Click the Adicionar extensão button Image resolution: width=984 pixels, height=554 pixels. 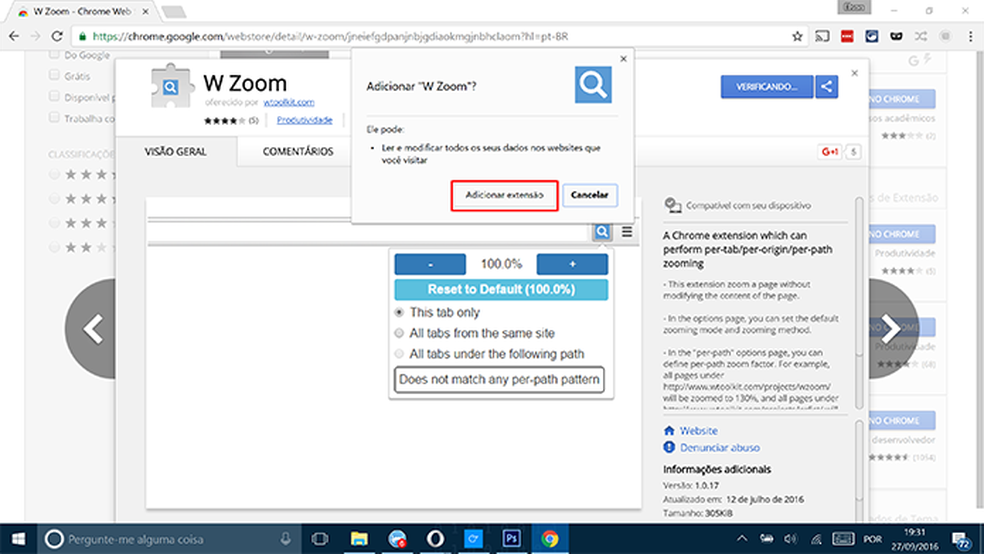tap(505, 195)
